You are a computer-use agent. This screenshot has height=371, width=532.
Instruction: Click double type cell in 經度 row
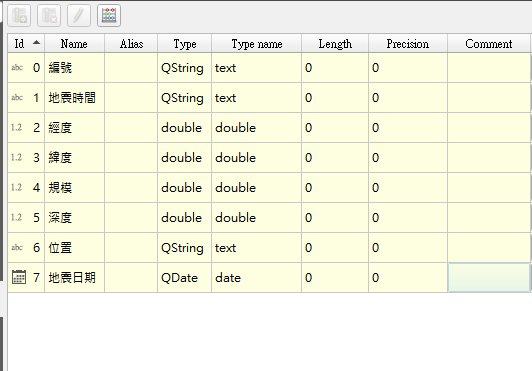pos(185,128)
